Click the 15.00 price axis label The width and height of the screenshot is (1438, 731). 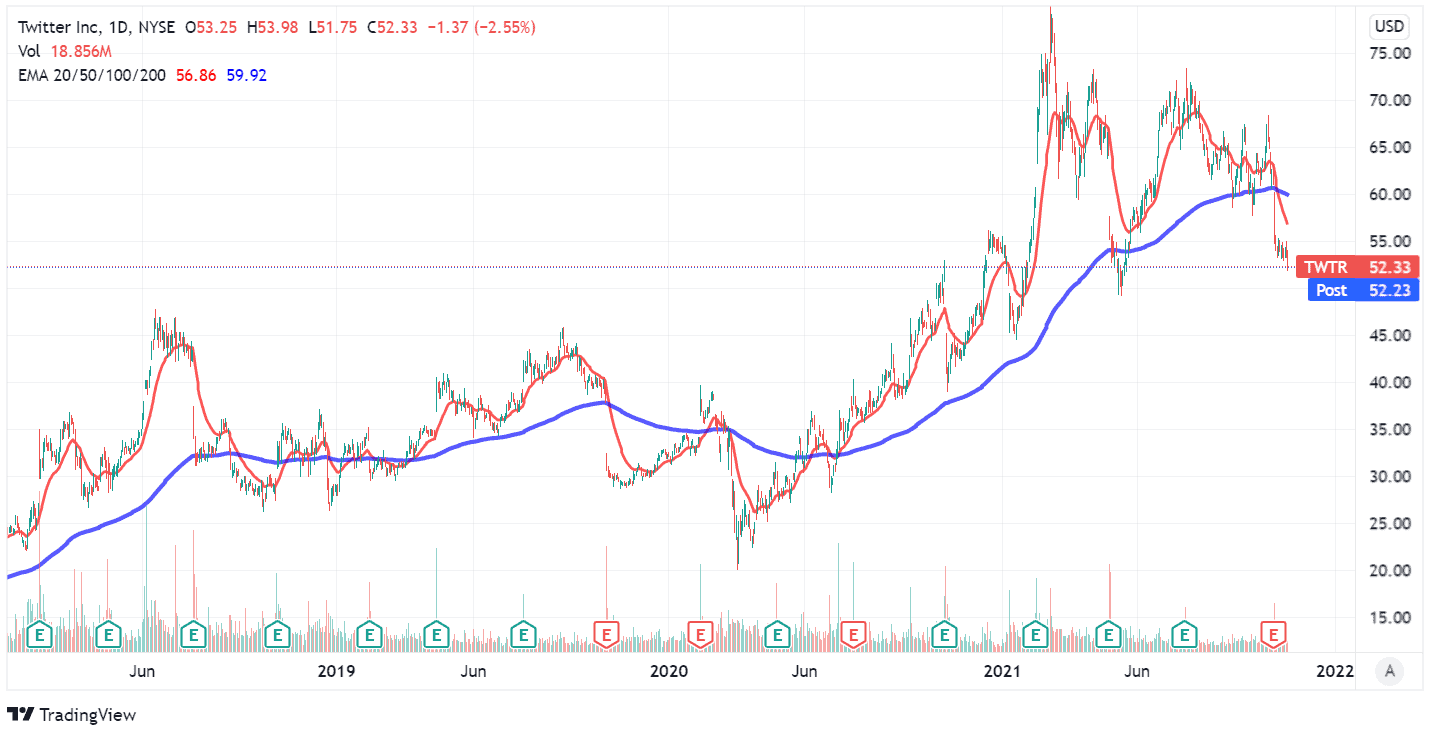point(1390,617)
